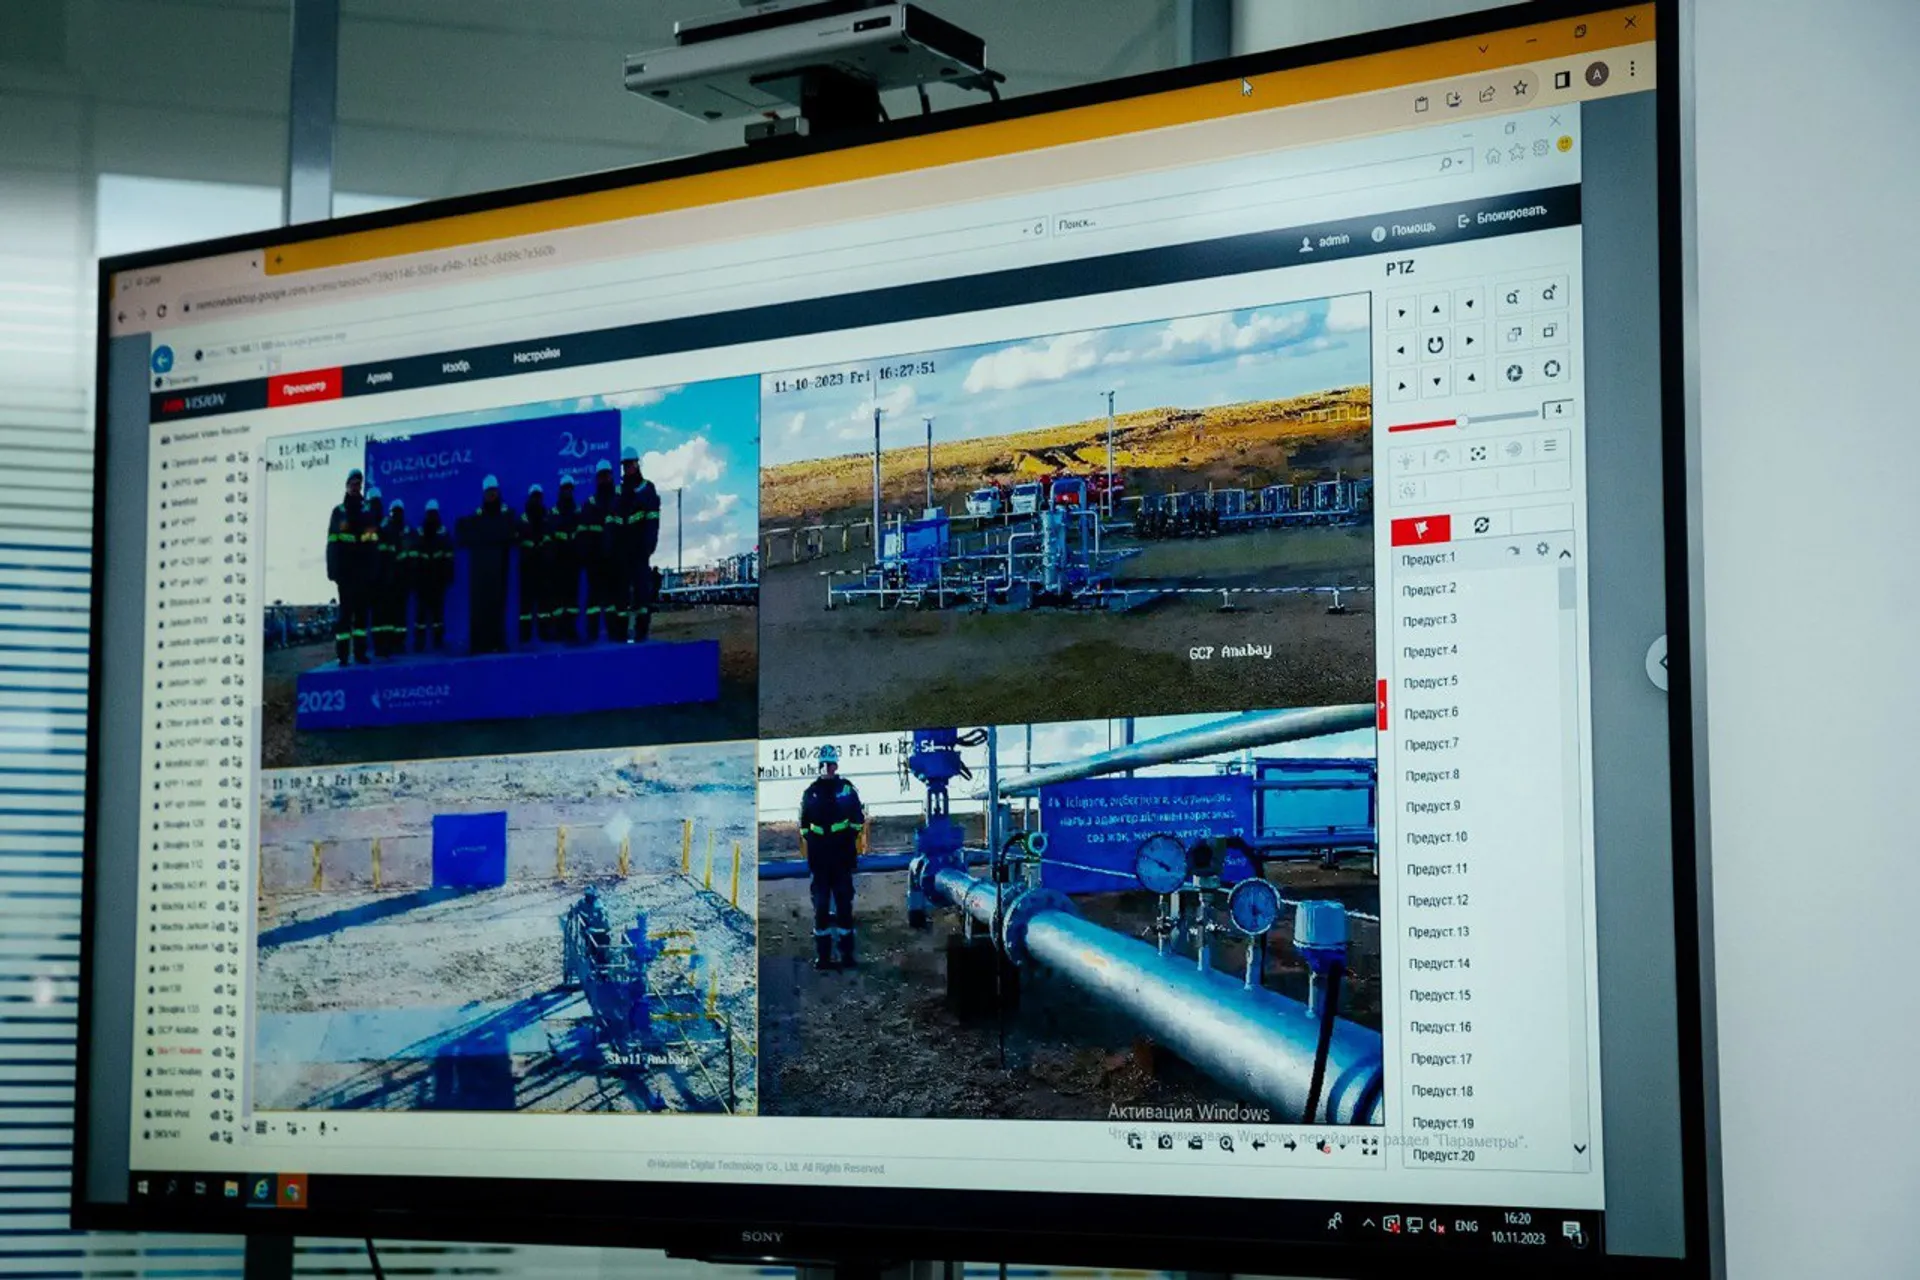Select the Просмотр tab
This screenshot has width=1920, height=1280.
click(304, 387)
